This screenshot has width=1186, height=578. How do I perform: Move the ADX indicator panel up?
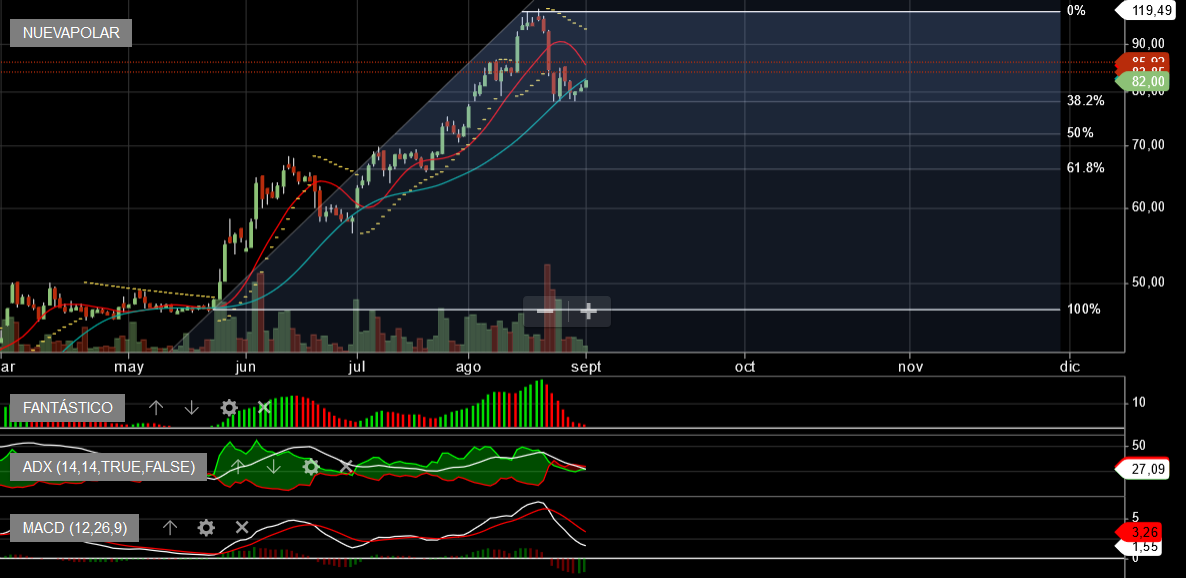click(238, 466)
